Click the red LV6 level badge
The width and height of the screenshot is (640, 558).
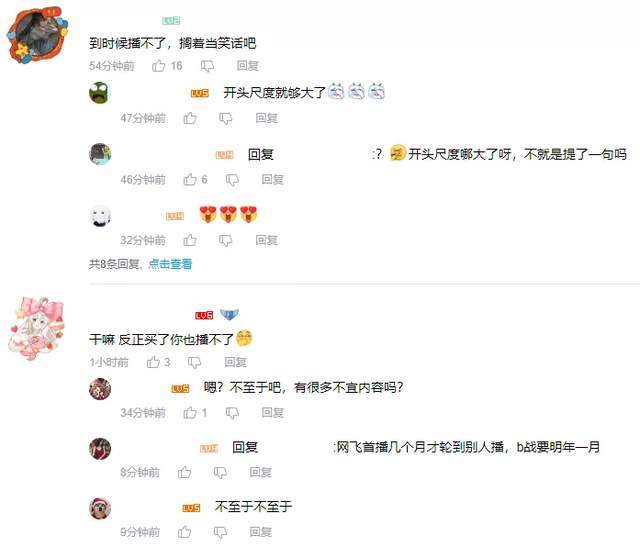[x=204, y=315]
